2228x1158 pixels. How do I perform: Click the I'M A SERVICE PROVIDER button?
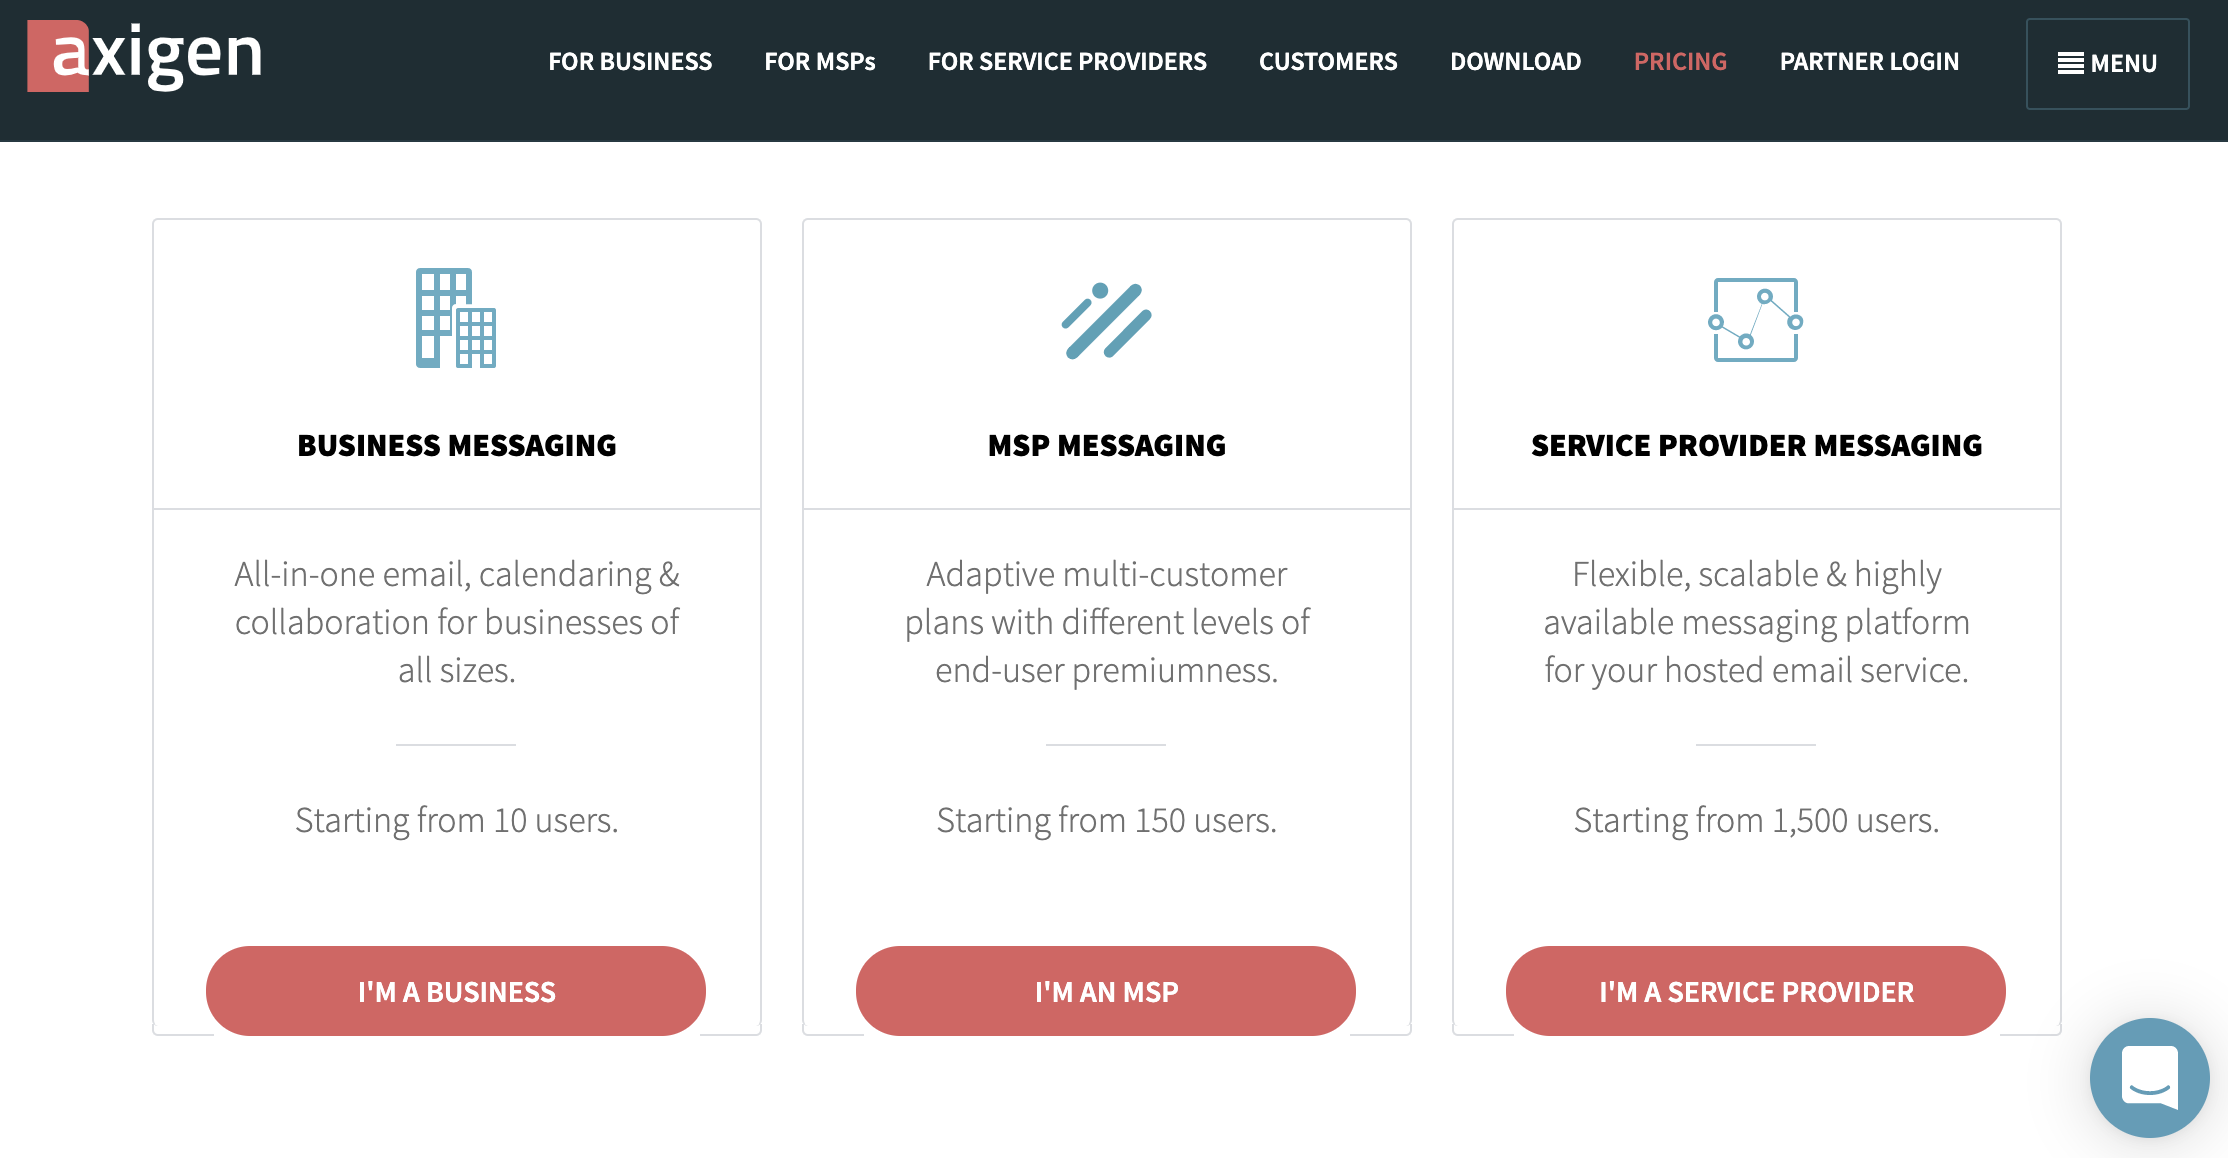(1754, 990)
